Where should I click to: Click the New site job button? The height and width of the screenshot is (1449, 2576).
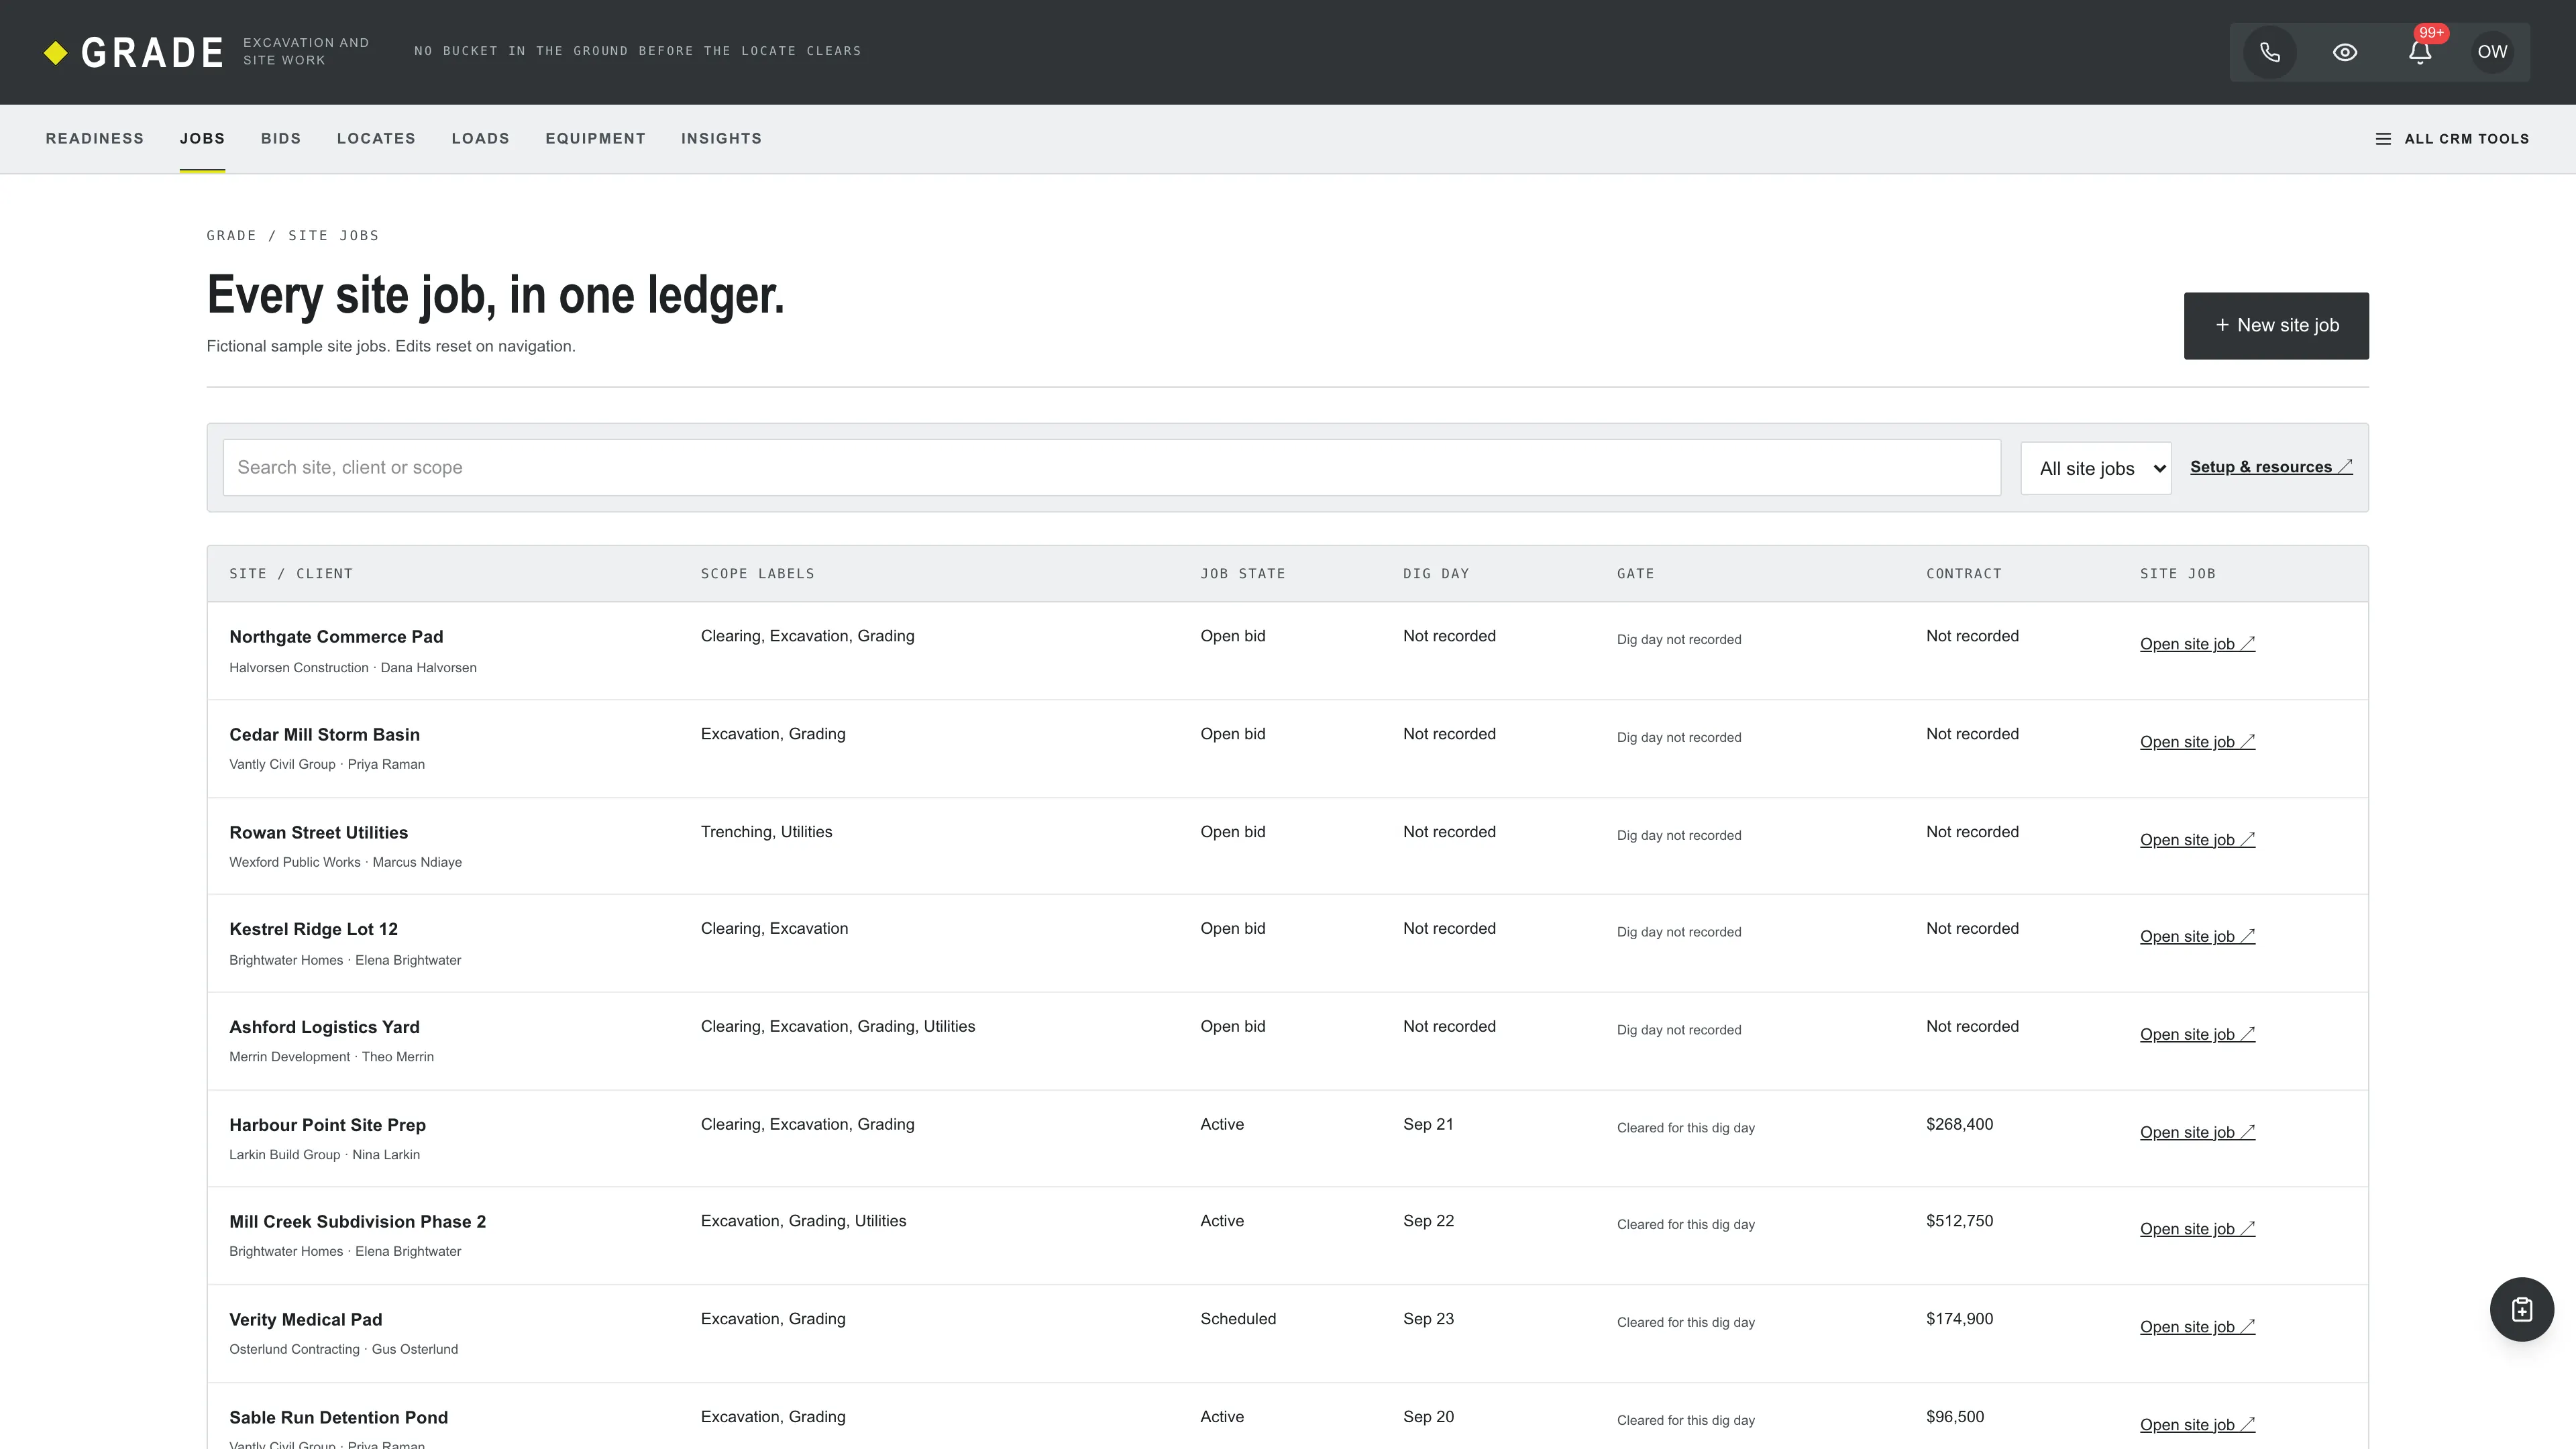coord(2276,326)
